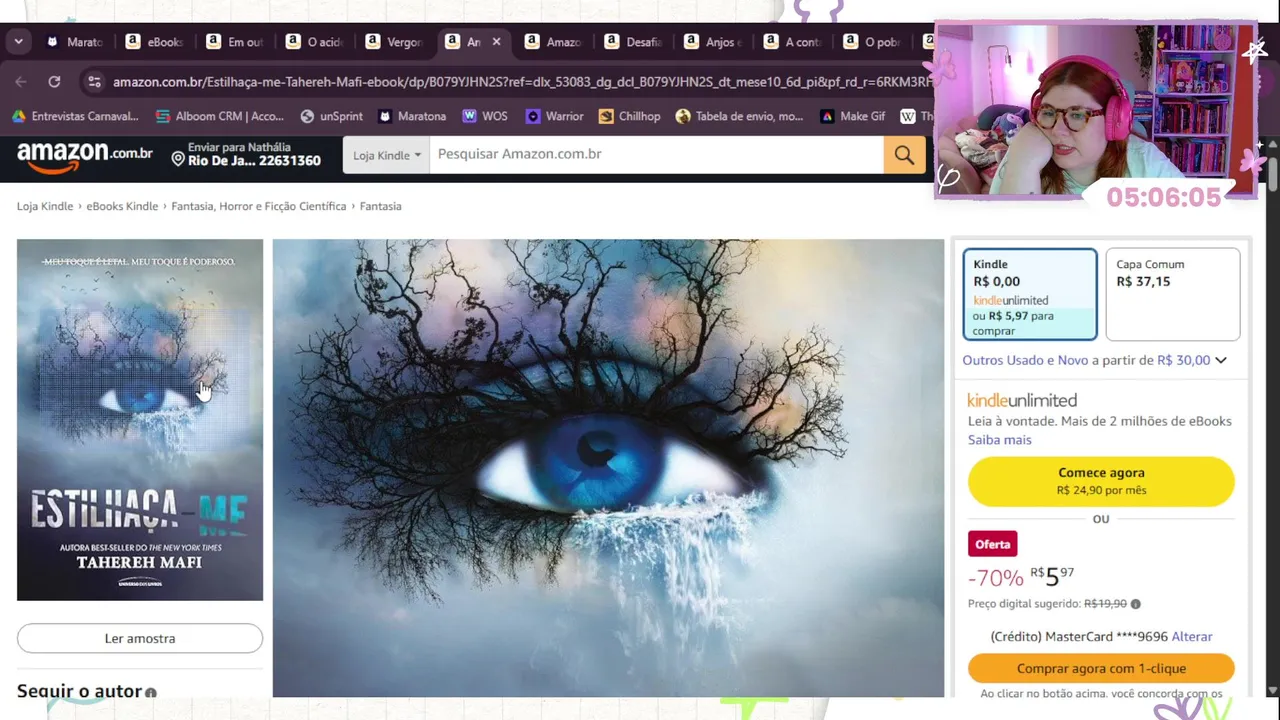Switch to the 'O acid' browser tab
Screen dimensions: 1280x720
tap(315, 42)
